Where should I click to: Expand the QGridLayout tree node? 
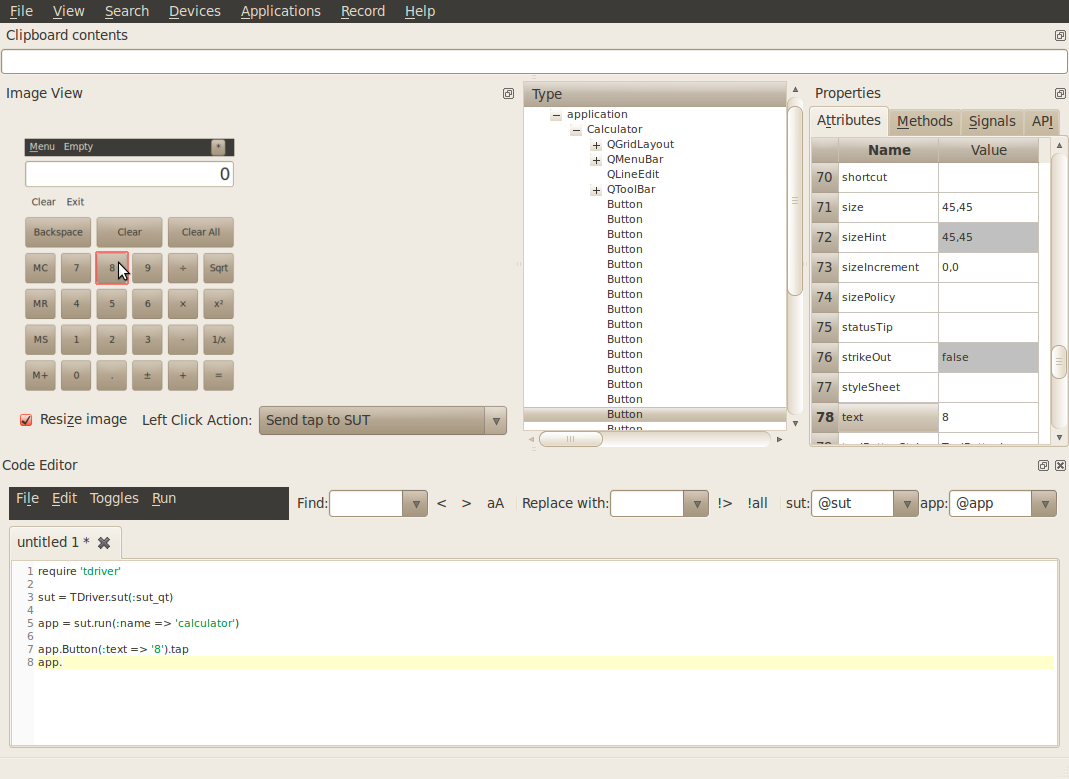596,145
